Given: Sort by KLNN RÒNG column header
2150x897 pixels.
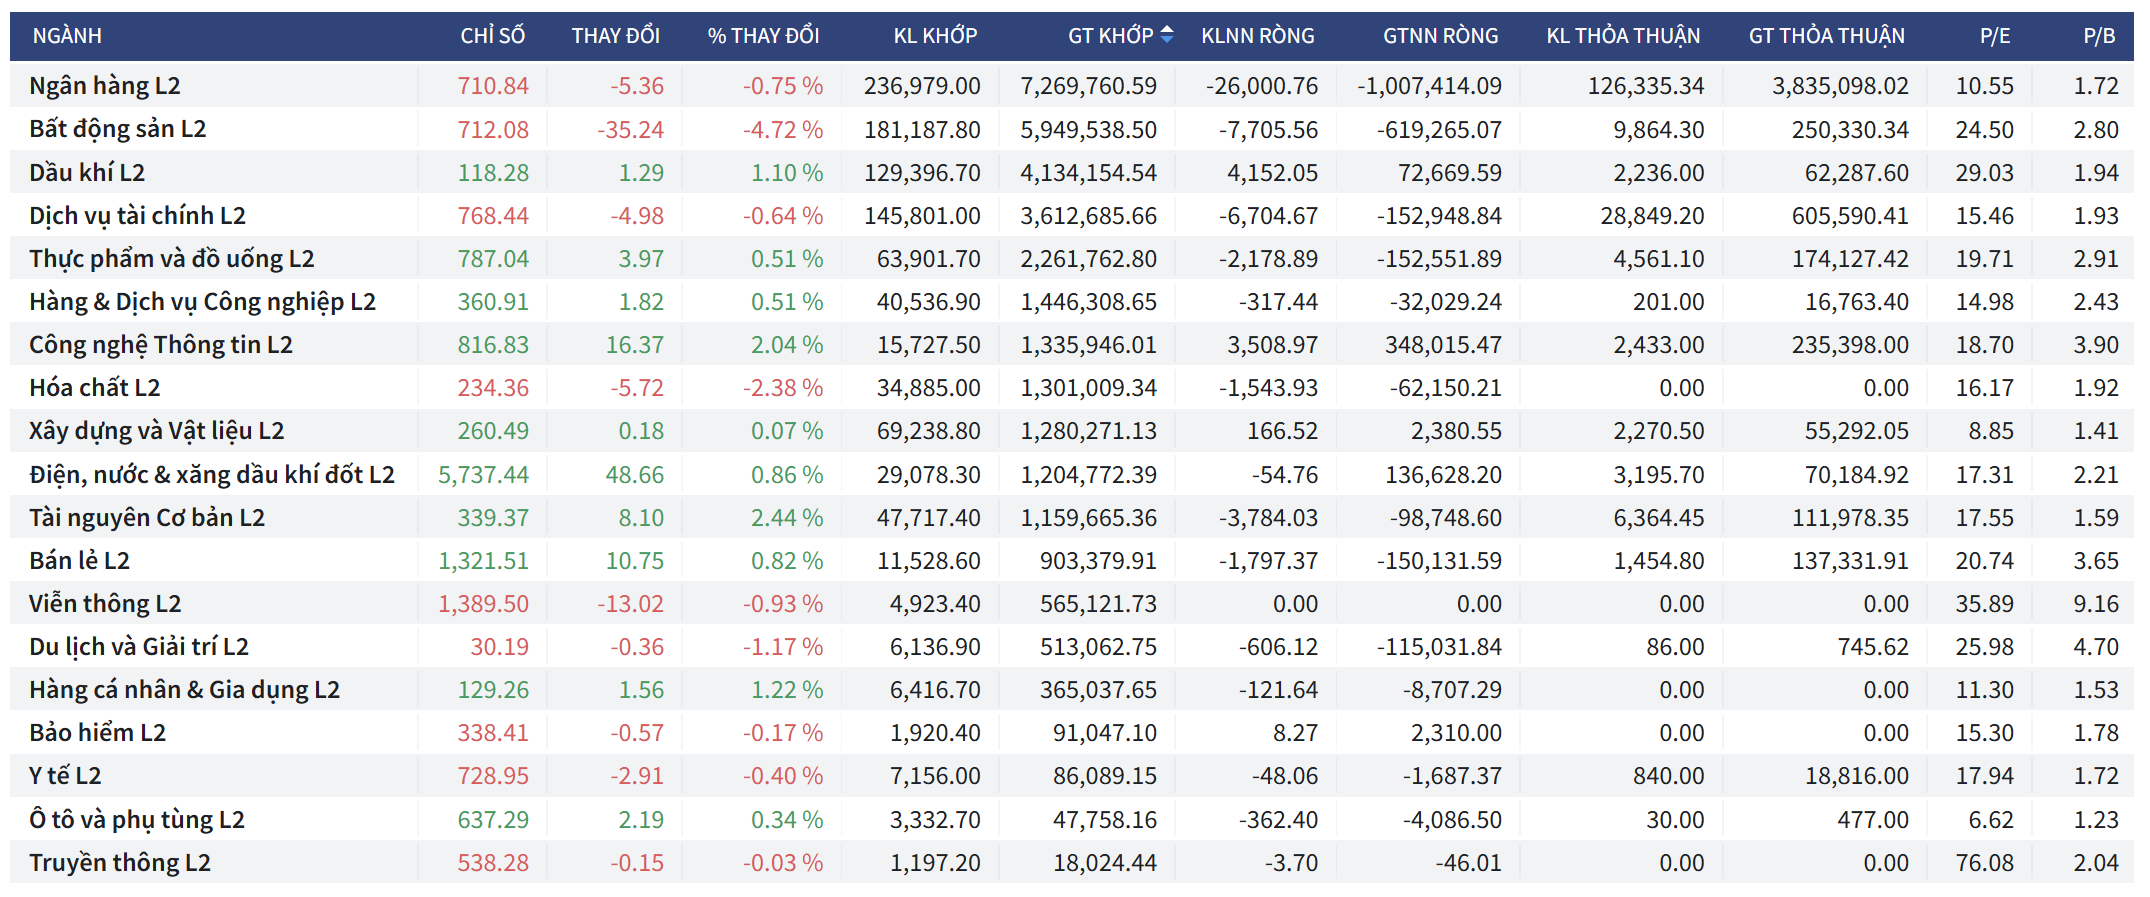Looking at the screenshot, I should click(x=1257, y=36).
